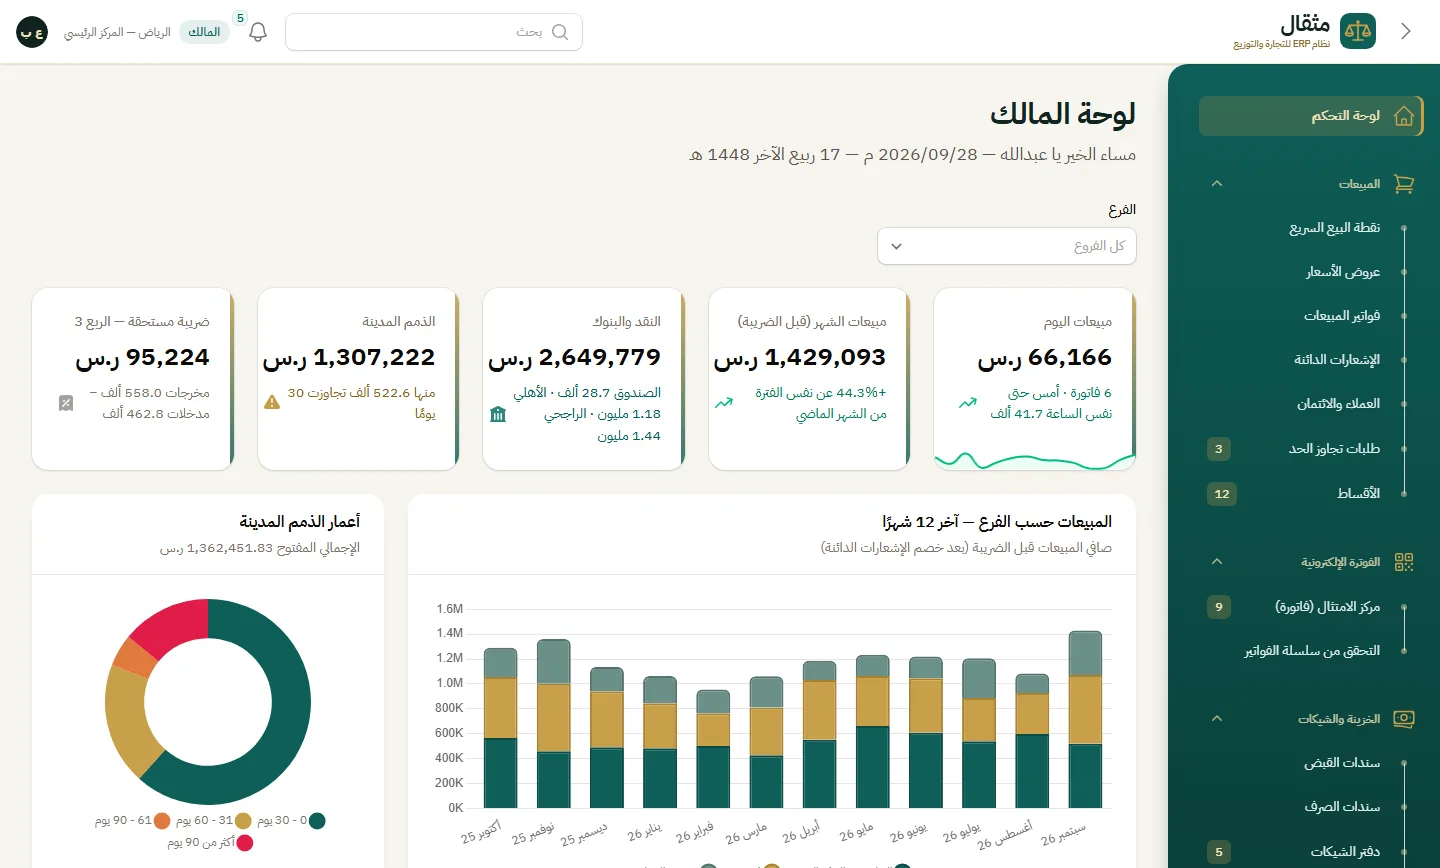Click the bank icon in النقد والبنوك card
This screenshot has height=868, width=1440.
pos(498,414)
